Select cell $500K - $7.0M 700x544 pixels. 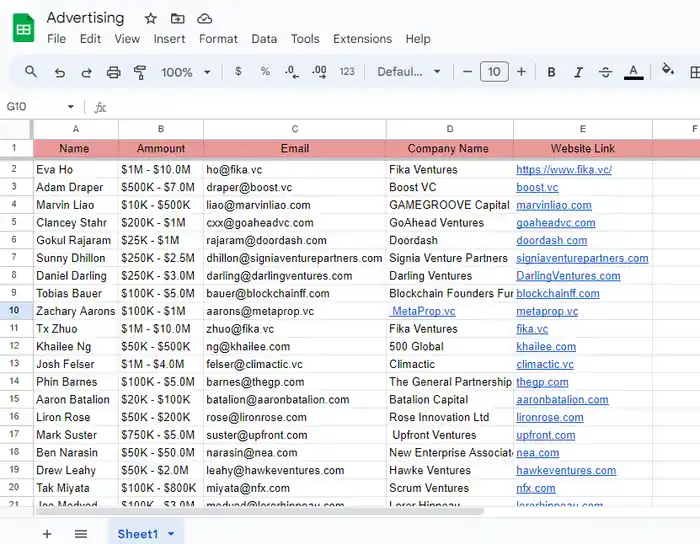161,187
